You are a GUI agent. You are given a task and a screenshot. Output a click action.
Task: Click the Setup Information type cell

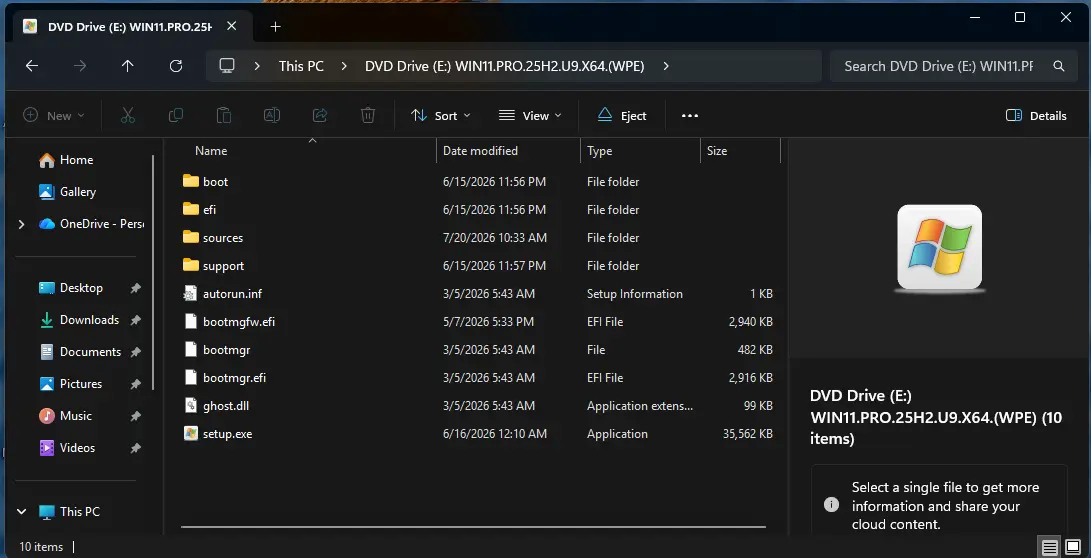tap(635, 294)
